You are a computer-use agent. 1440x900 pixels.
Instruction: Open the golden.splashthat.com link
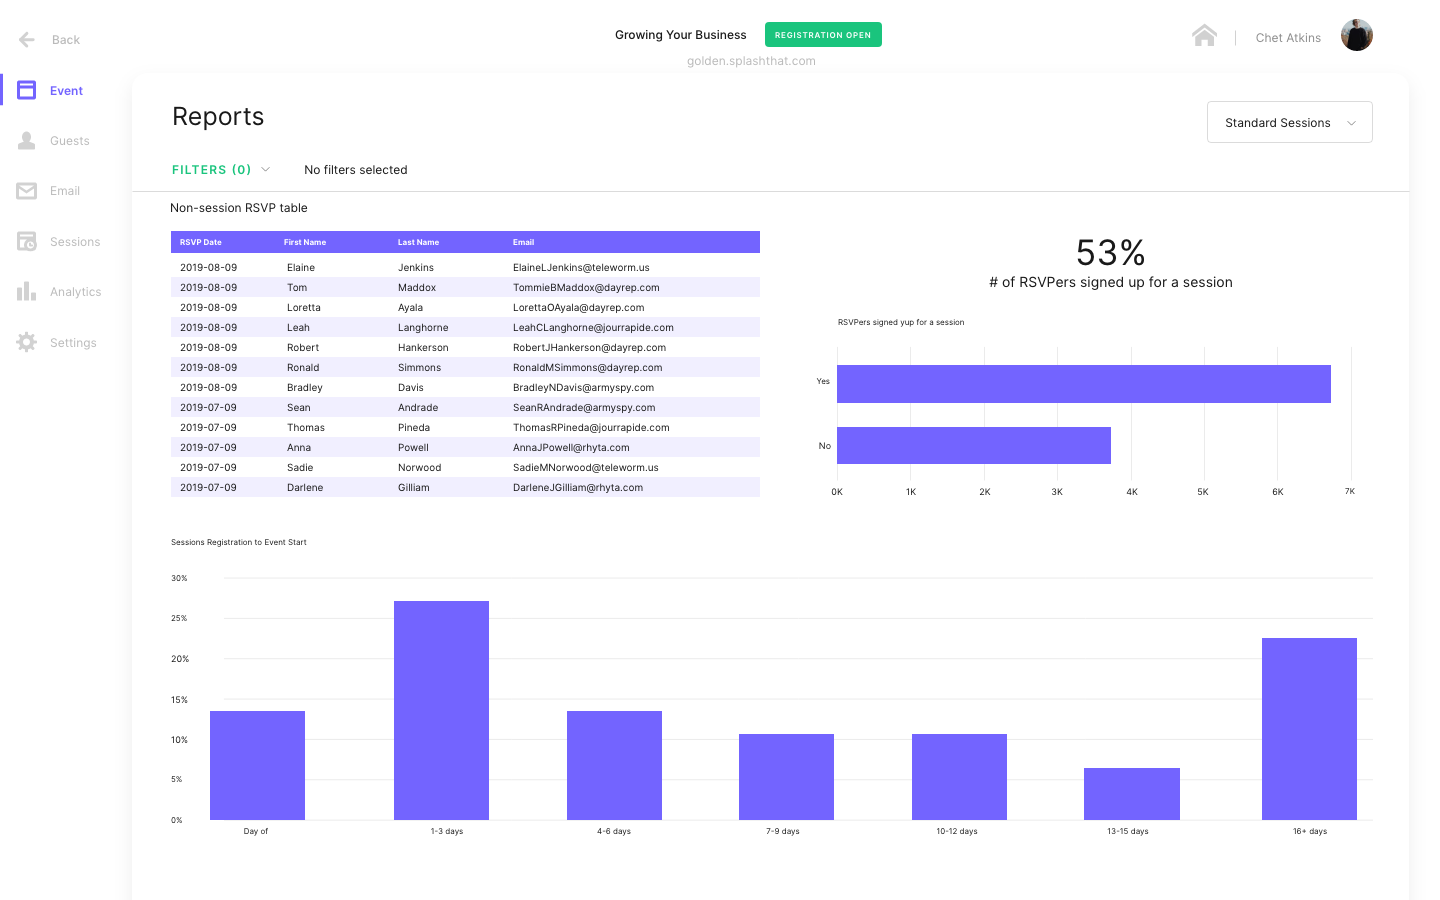(751, 61)
